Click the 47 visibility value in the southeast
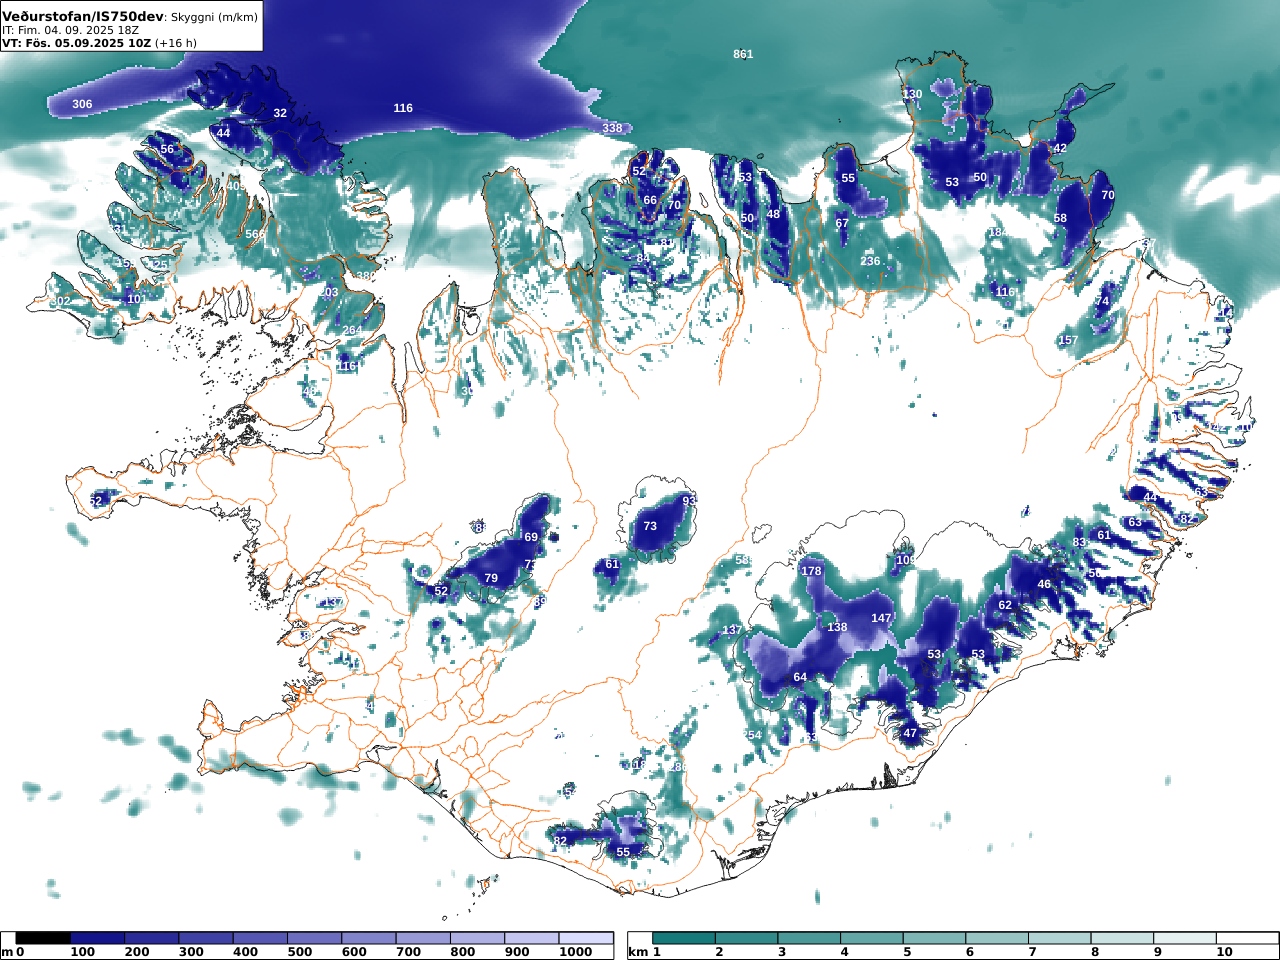 pyautogui.click(x=910, y=733)
